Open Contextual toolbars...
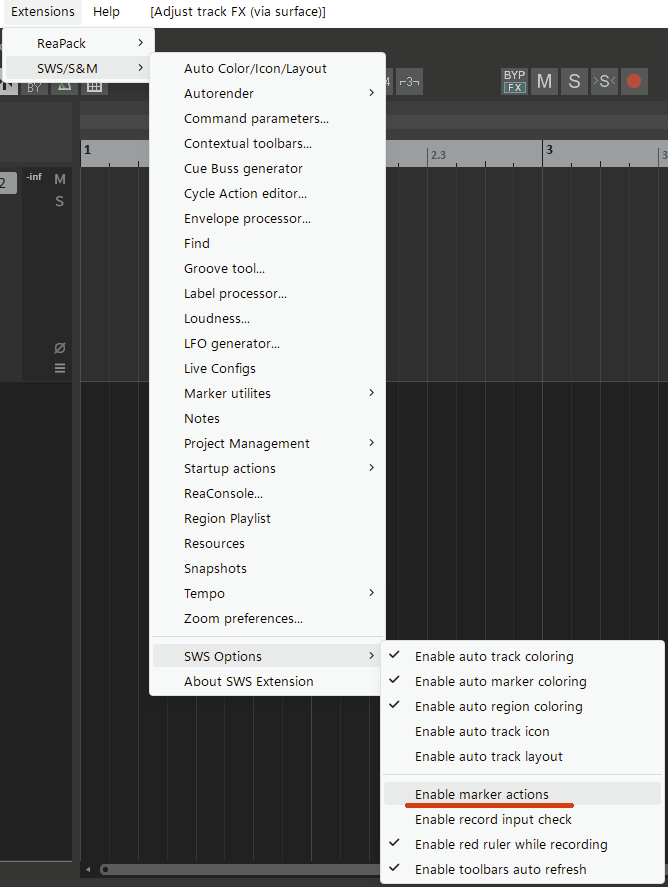Image resolution: width=668 pixels, height=887 pixels. pos(268,143)
